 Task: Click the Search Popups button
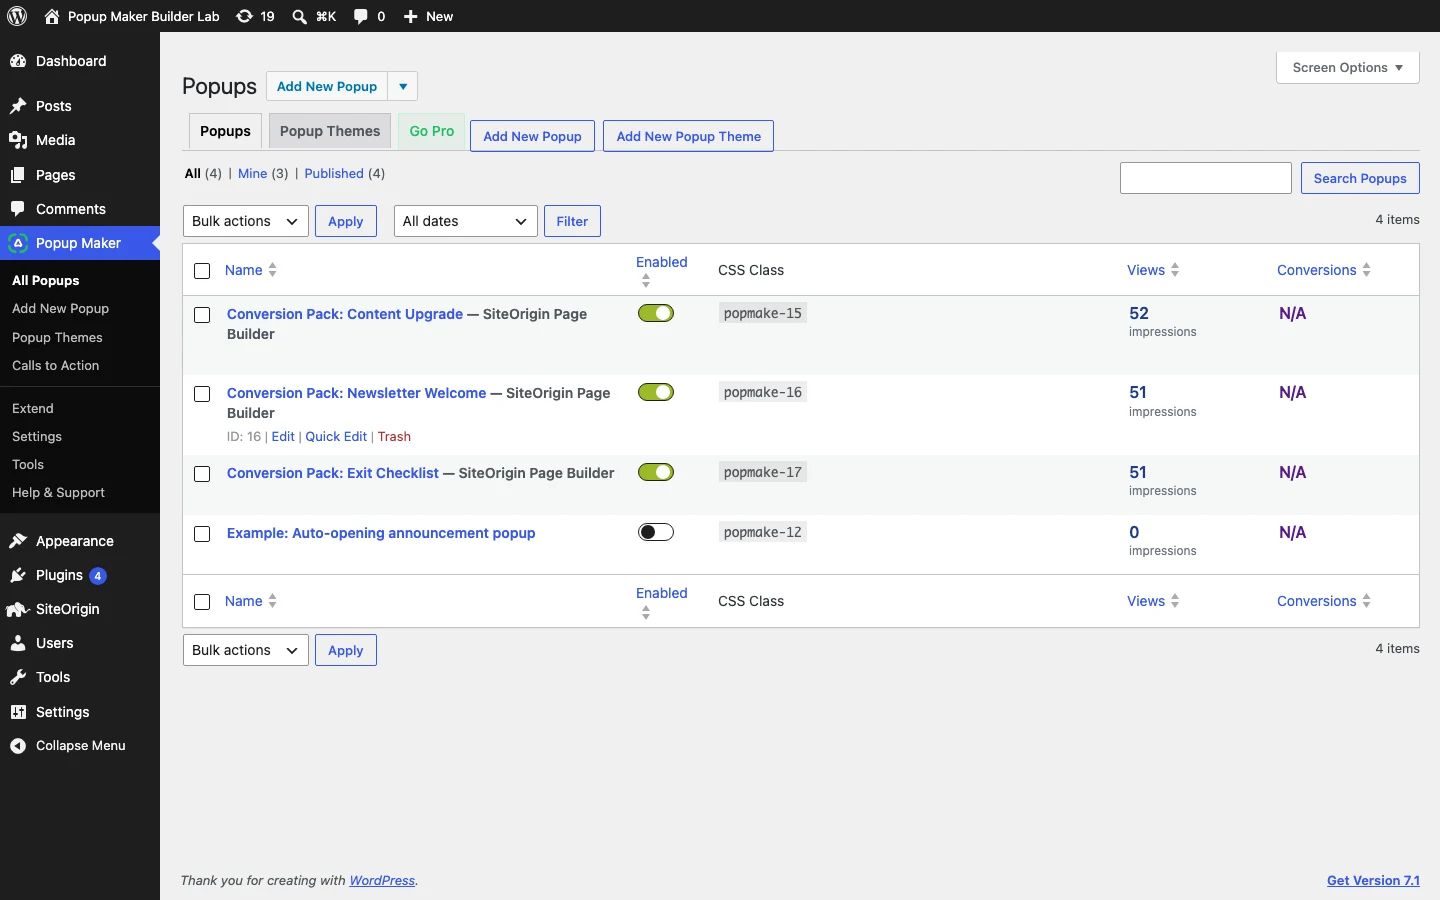click(x=1360, y=178)
